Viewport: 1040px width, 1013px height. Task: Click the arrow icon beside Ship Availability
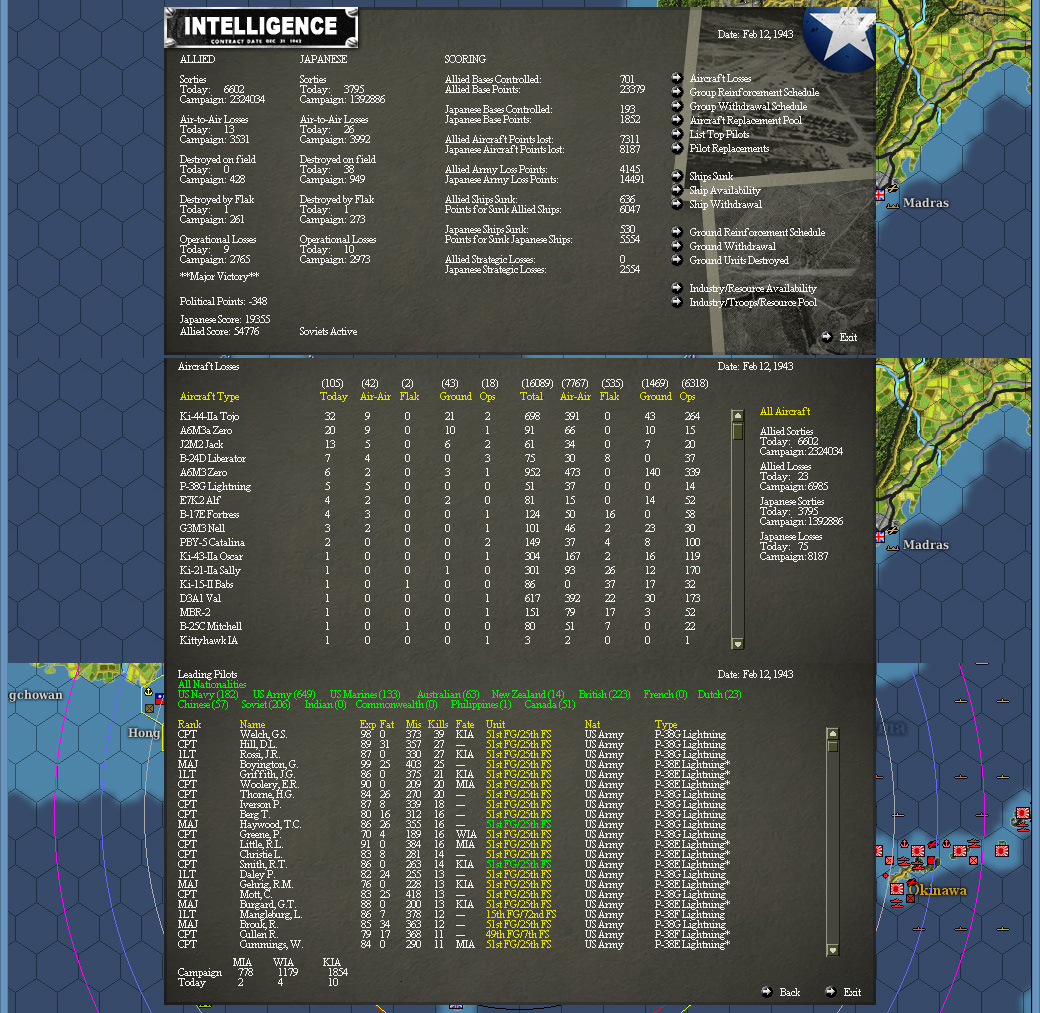coord(677,190)
